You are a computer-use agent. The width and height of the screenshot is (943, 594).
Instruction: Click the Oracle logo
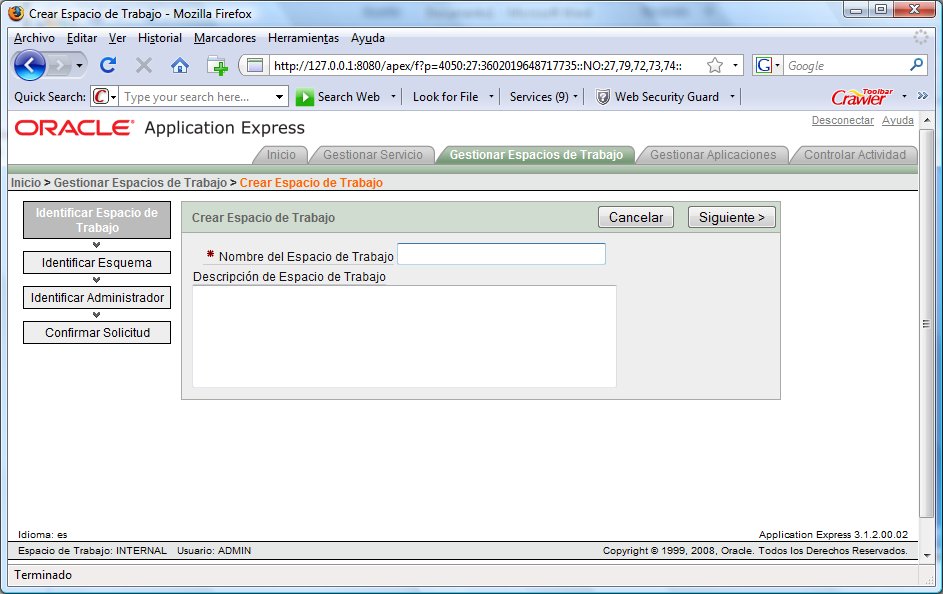(x=74, y=127)
